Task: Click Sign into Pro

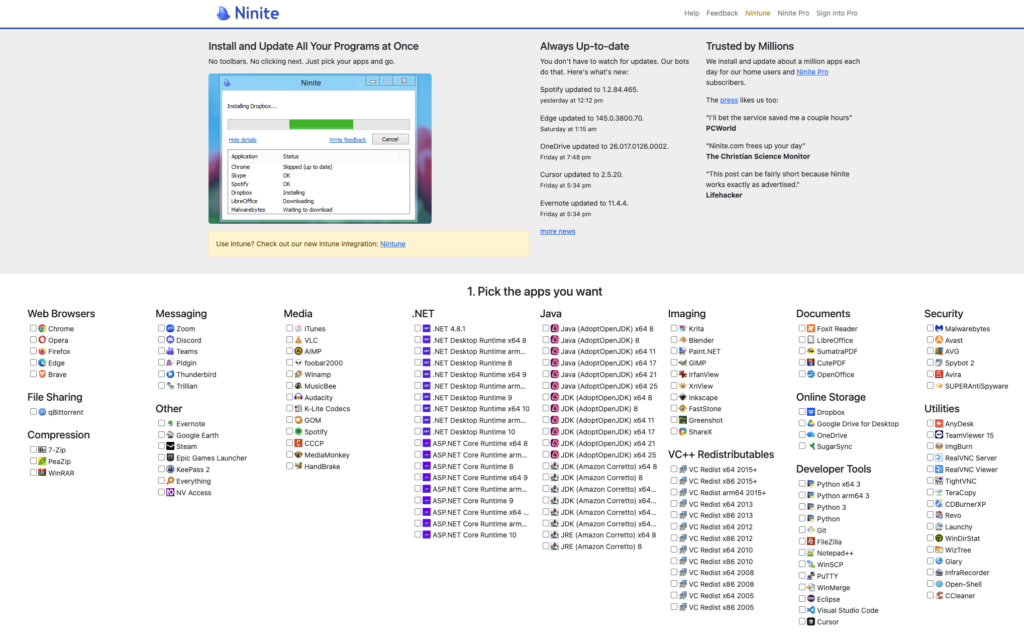Action: pos(837,13)
